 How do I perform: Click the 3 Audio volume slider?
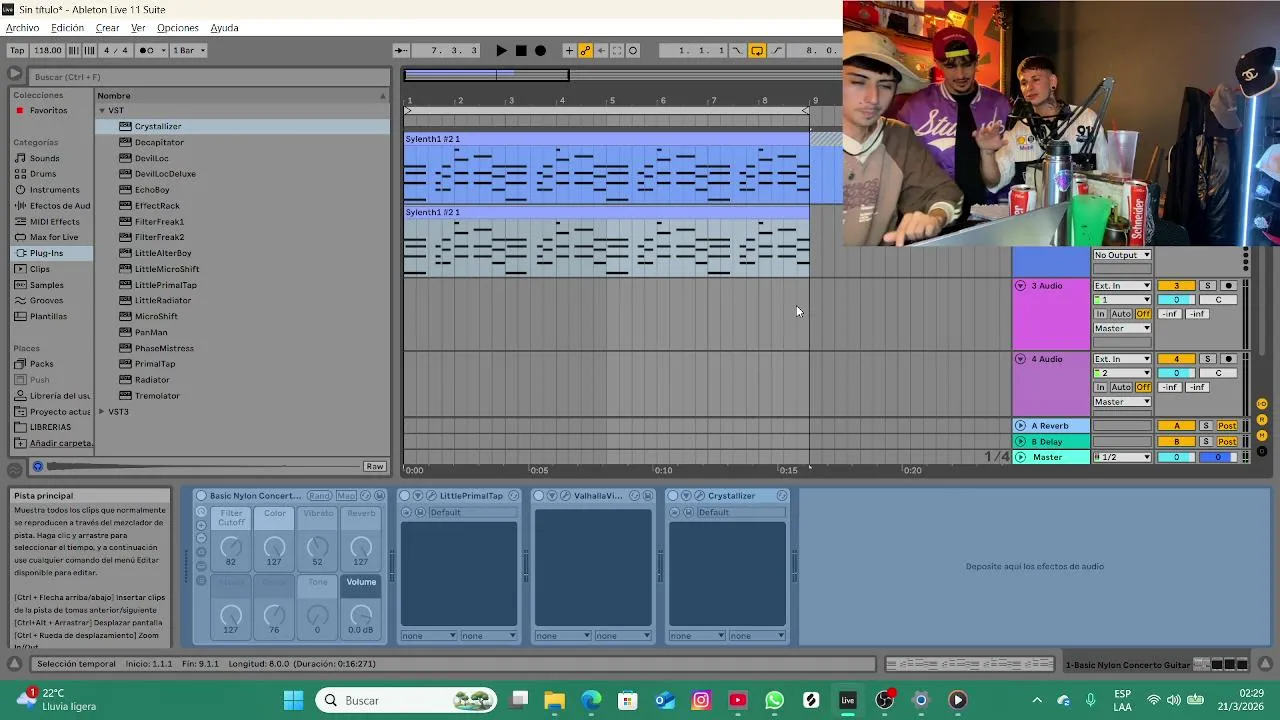pos(1176,300)
